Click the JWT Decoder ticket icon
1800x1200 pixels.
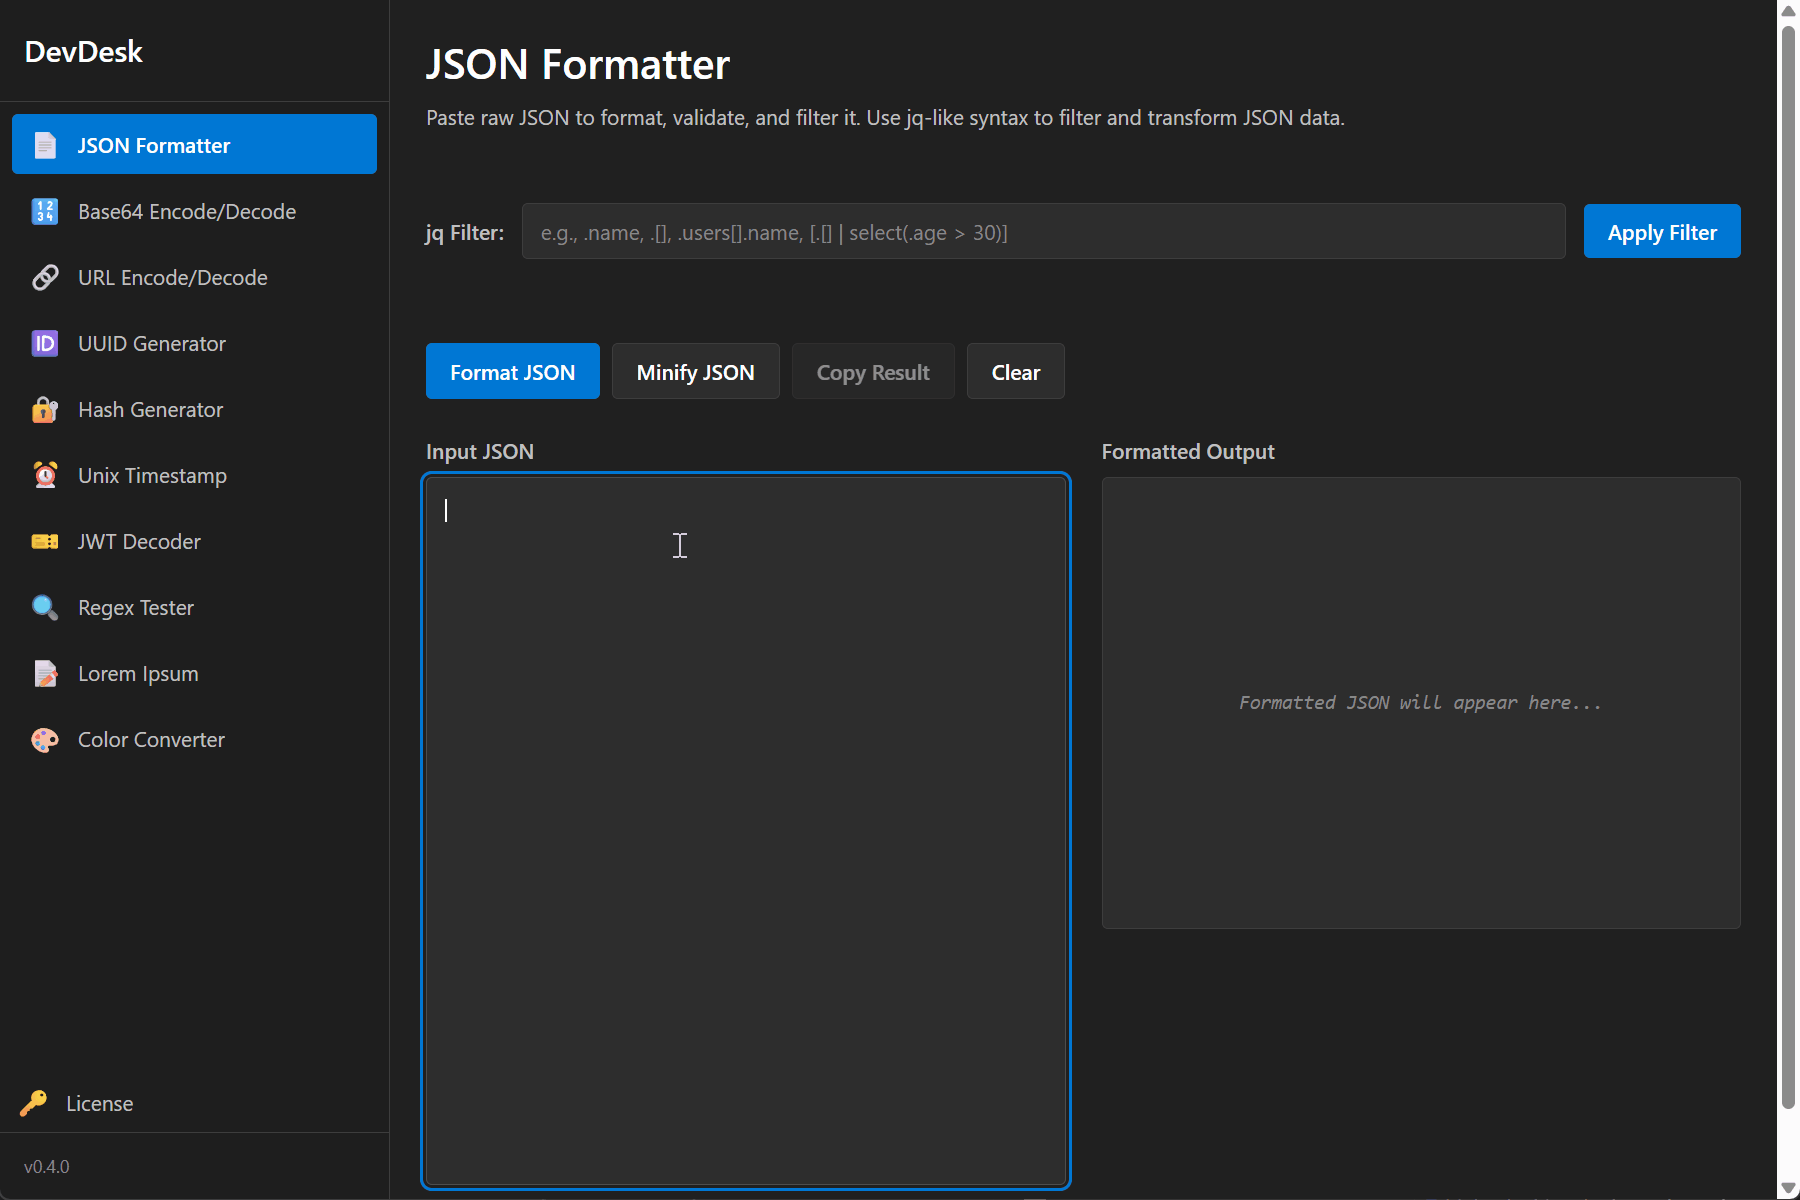coord(45,541)
